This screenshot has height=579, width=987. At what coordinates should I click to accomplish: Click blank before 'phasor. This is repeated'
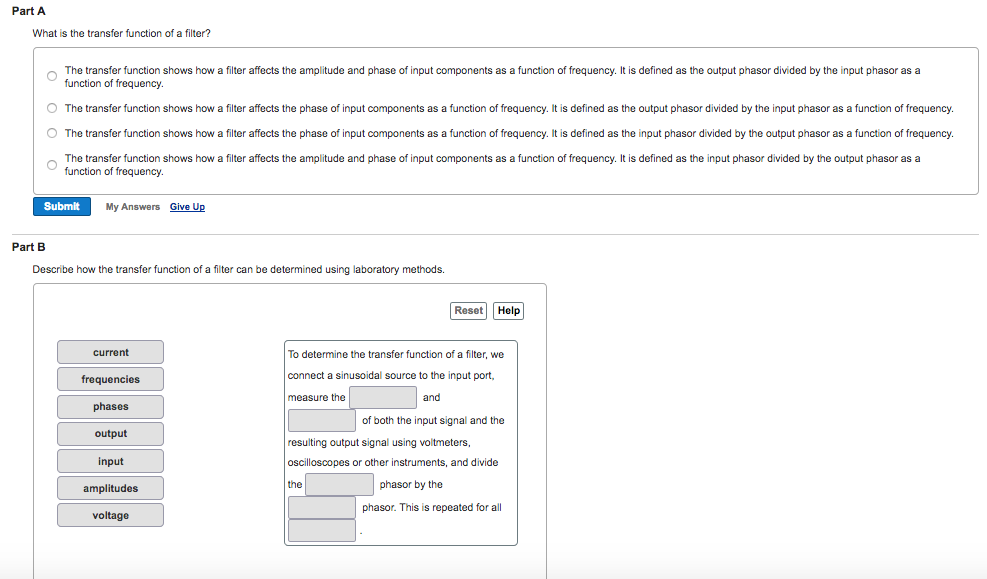(x=322, y=507)
